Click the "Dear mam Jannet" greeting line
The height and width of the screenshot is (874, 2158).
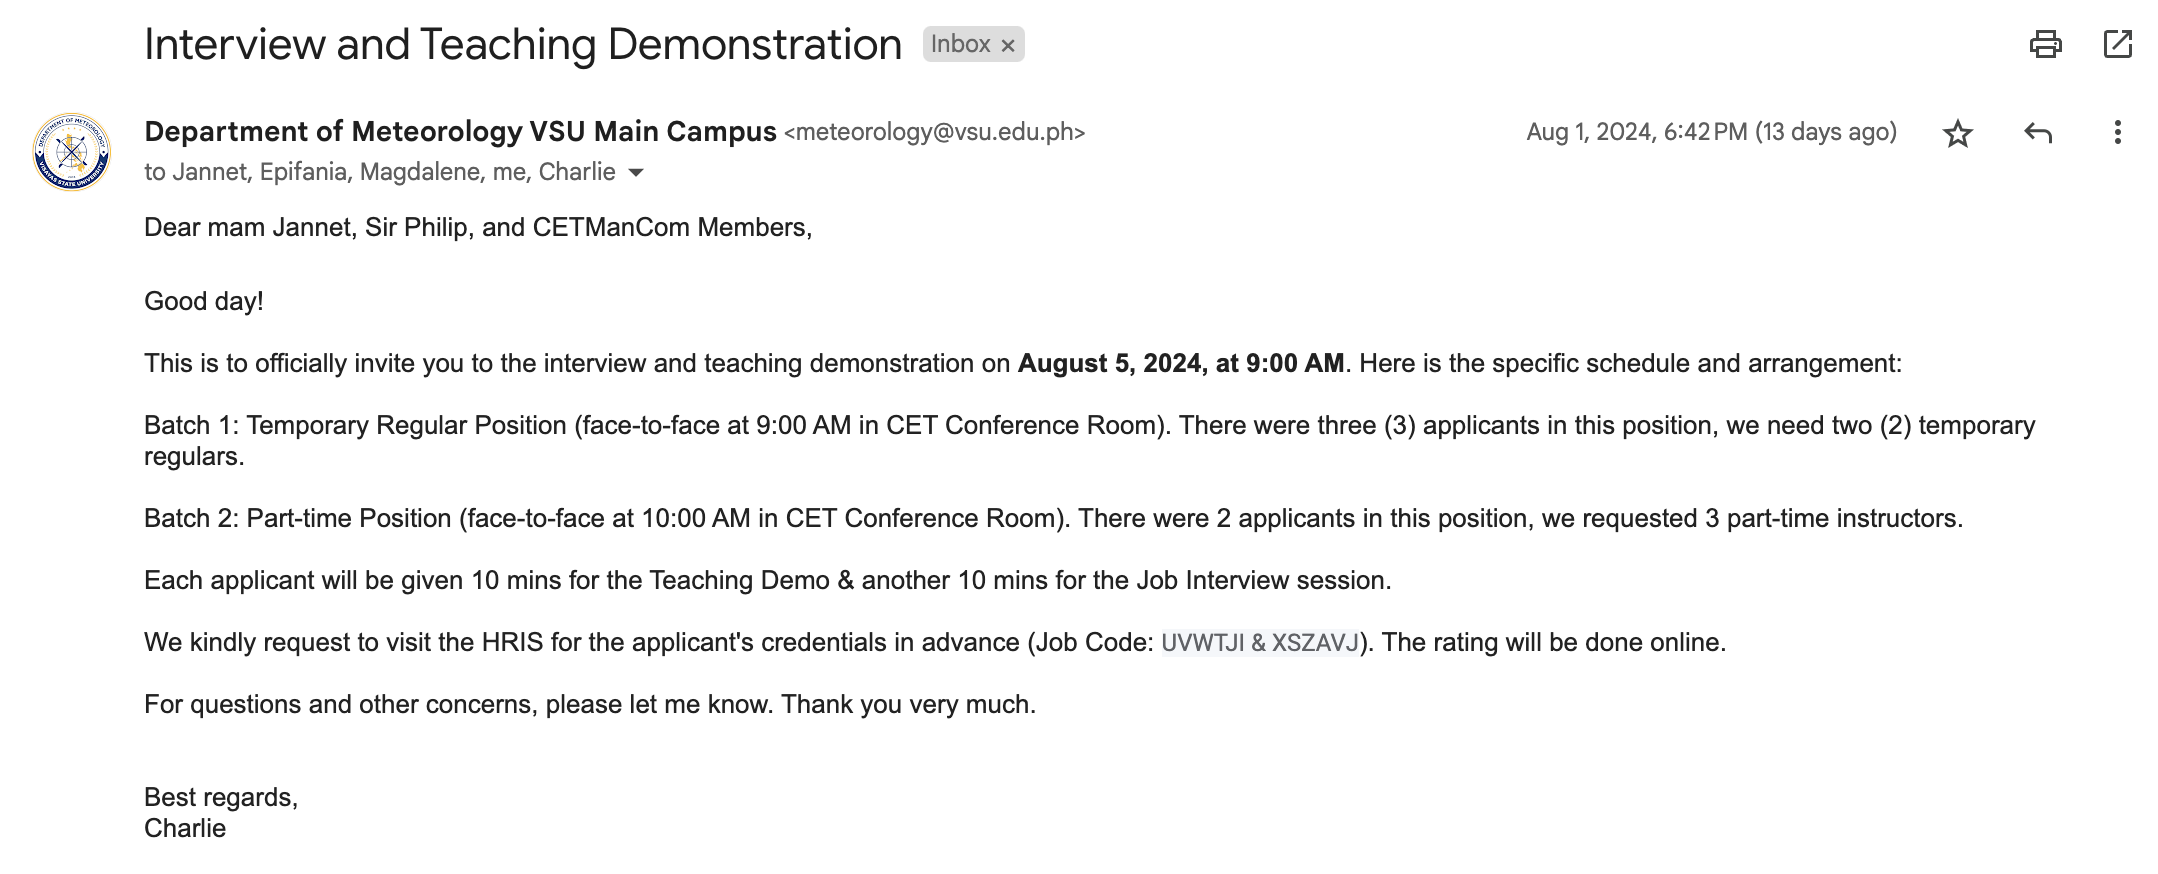477,227
